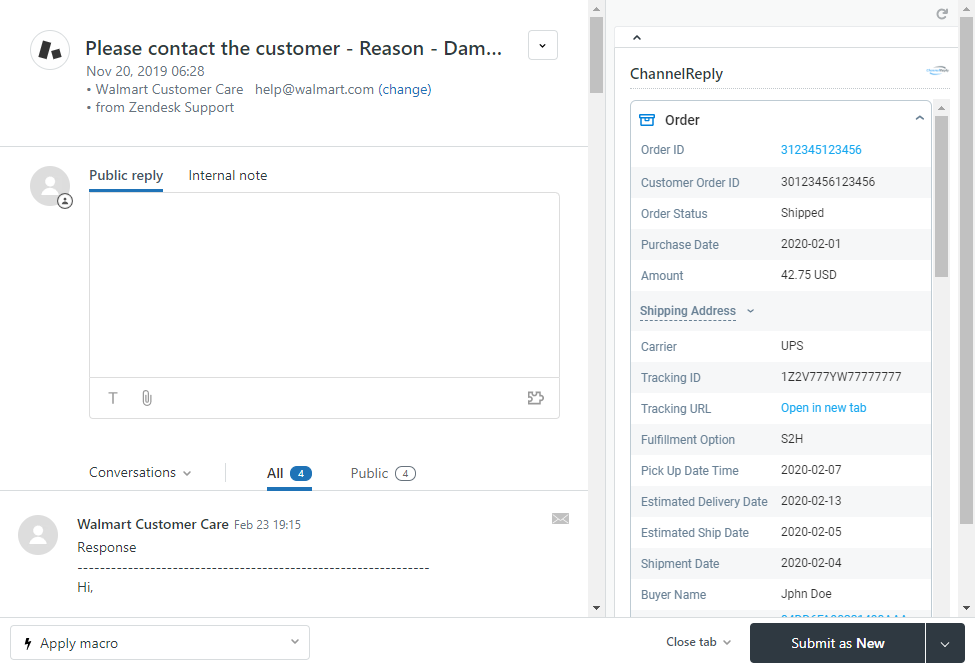Collapse the app panel with the top chevron

(637, 38)
